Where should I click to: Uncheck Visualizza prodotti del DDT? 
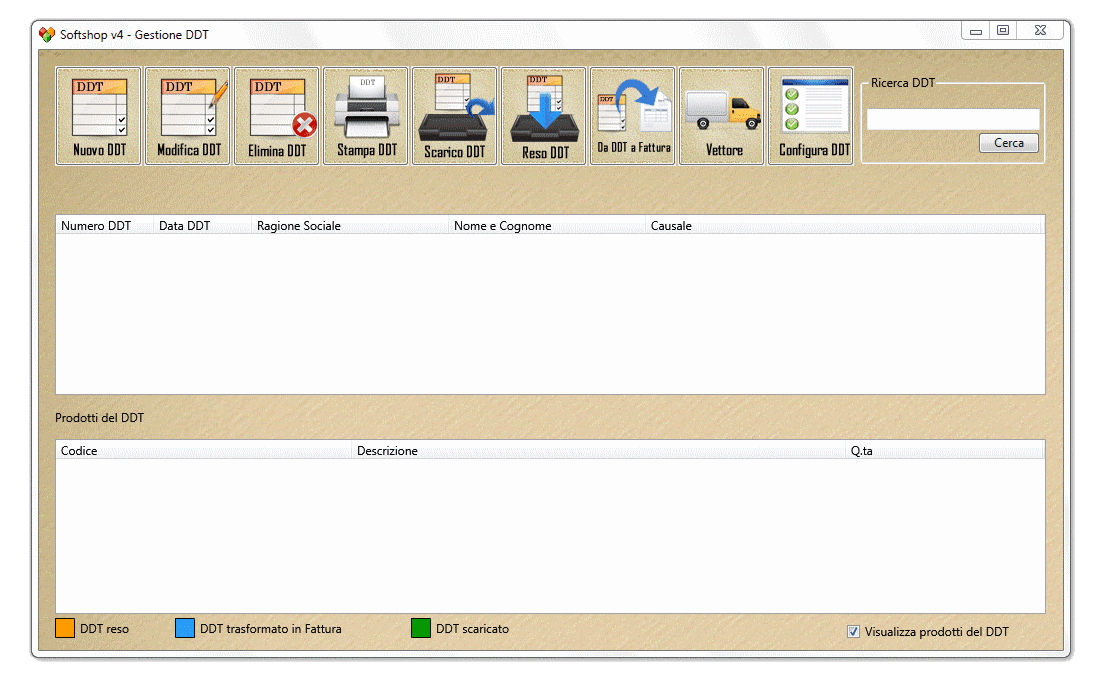pyautogui.click(x=854, y=631)
